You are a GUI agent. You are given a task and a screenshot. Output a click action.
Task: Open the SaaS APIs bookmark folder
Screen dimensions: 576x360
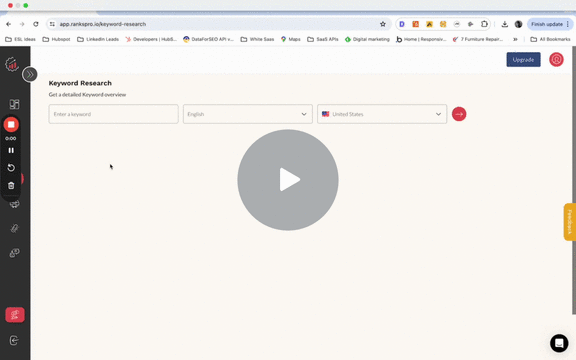pos(323,39)
